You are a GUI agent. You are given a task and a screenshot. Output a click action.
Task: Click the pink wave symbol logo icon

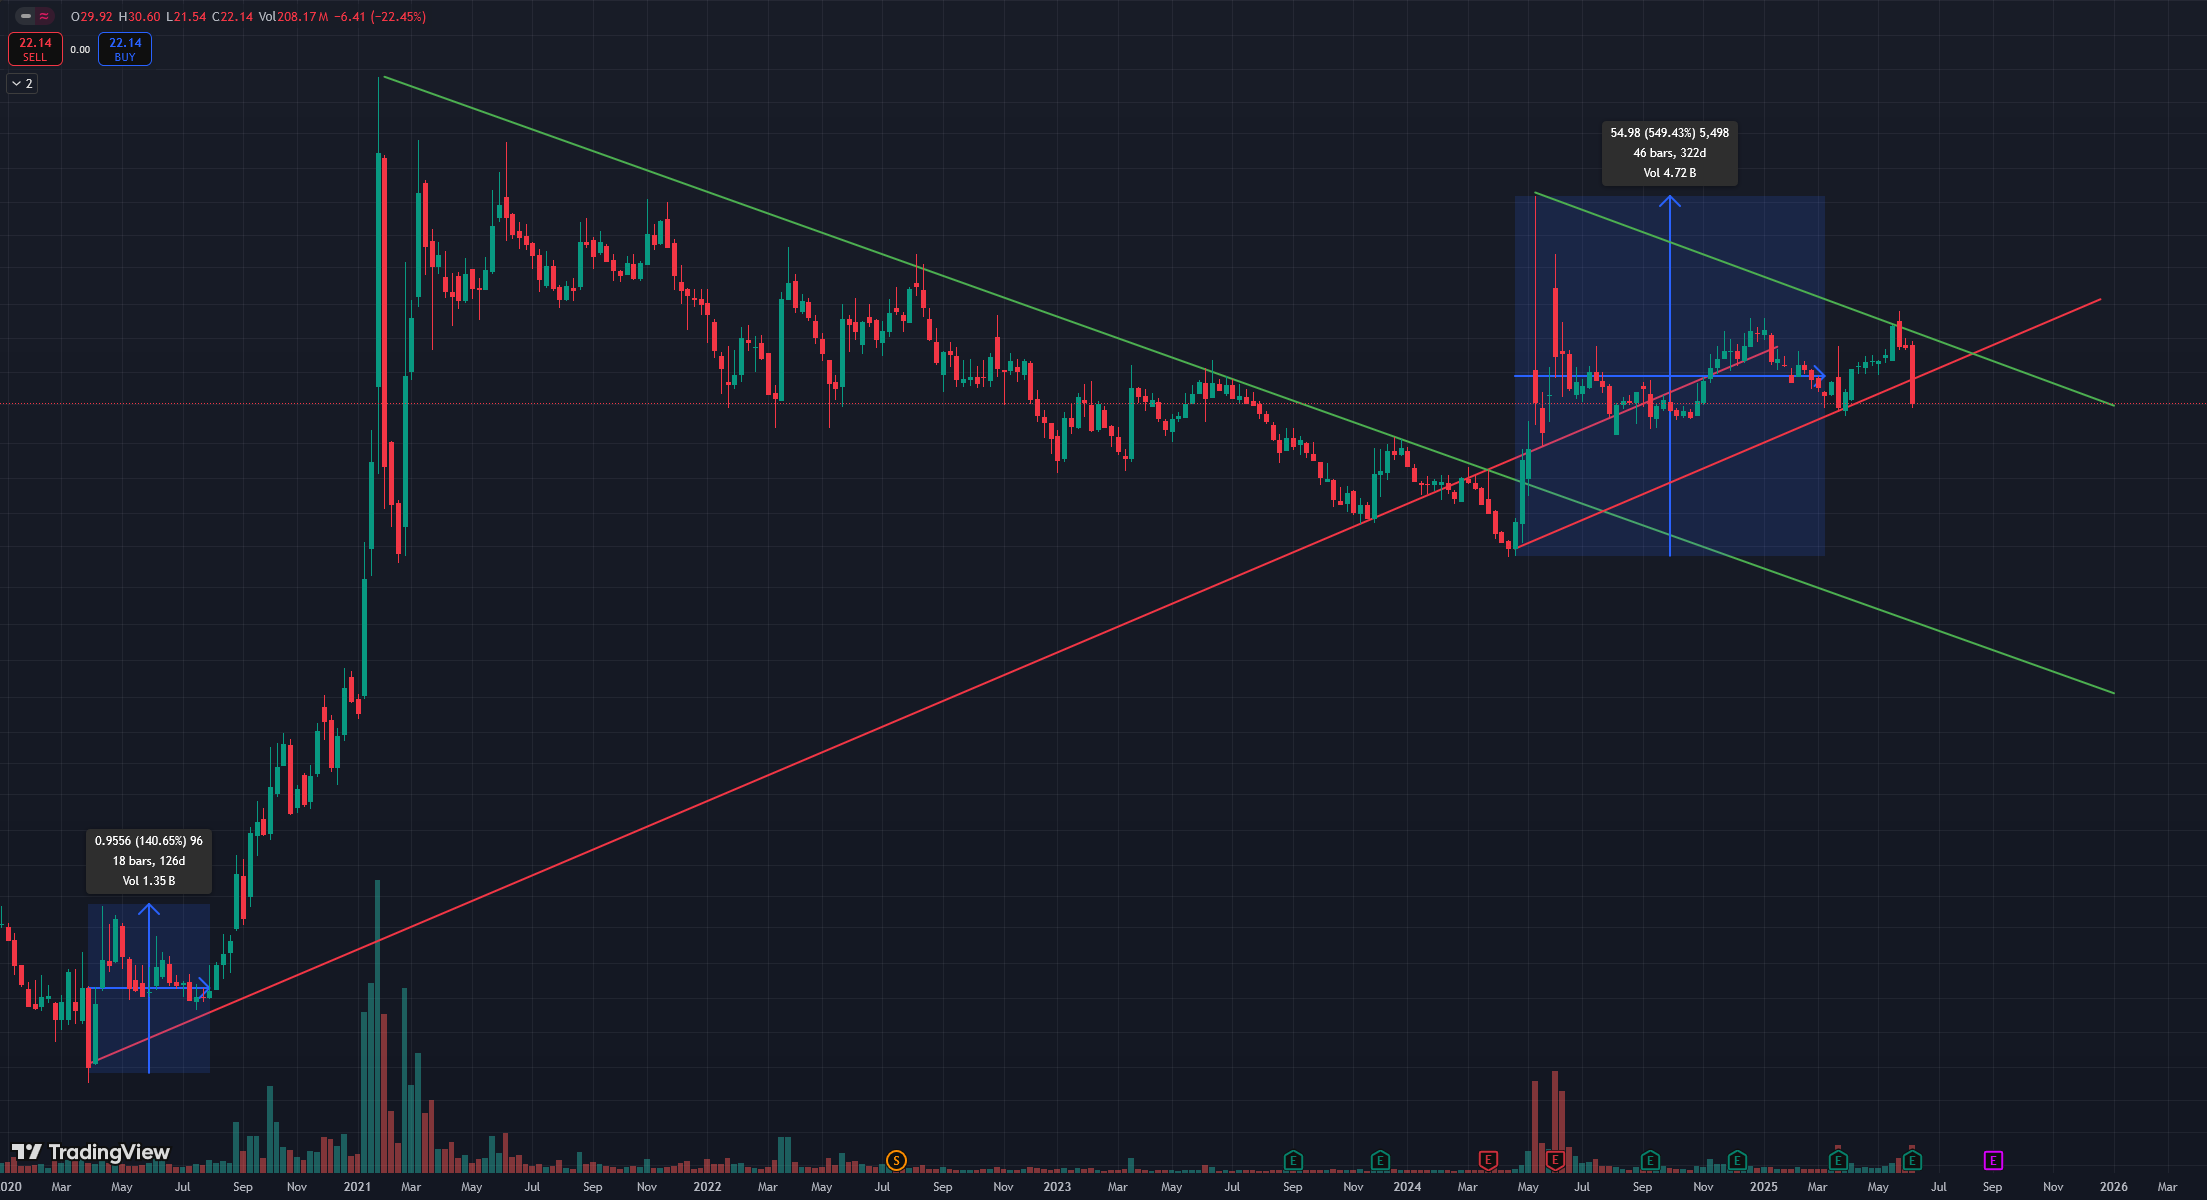pos(44,16)
